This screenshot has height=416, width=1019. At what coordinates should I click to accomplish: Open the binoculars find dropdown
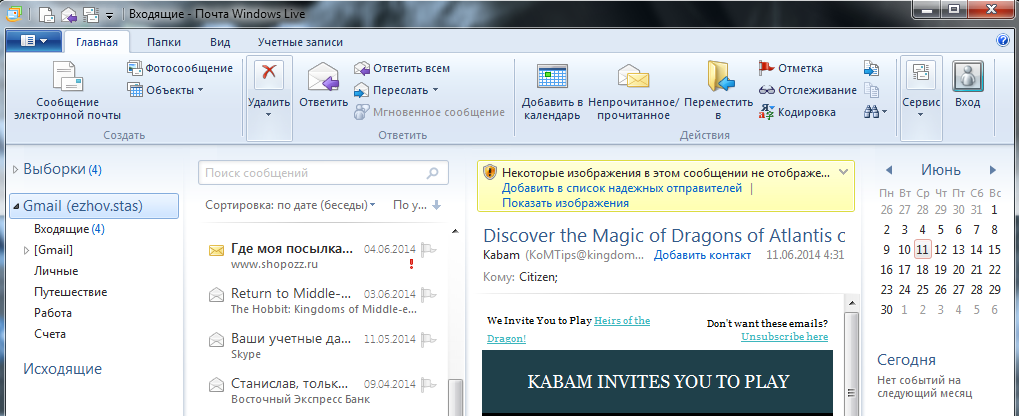click(x=875, y=112)
